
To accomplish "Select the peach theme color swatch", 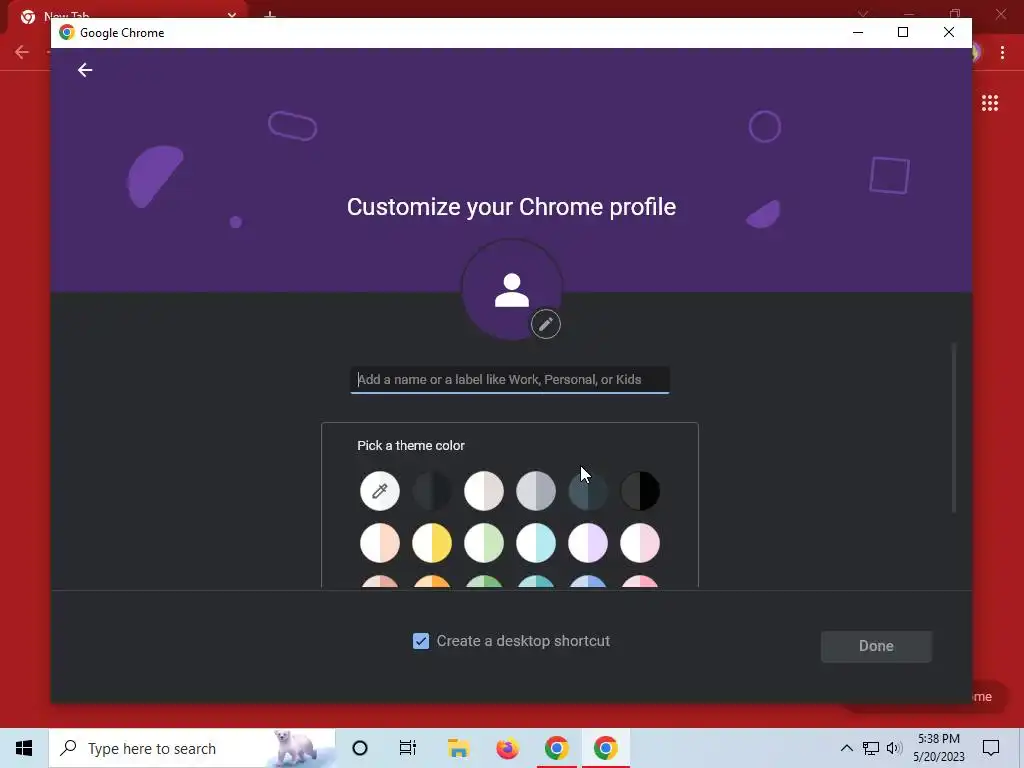I will coord(379,543).
